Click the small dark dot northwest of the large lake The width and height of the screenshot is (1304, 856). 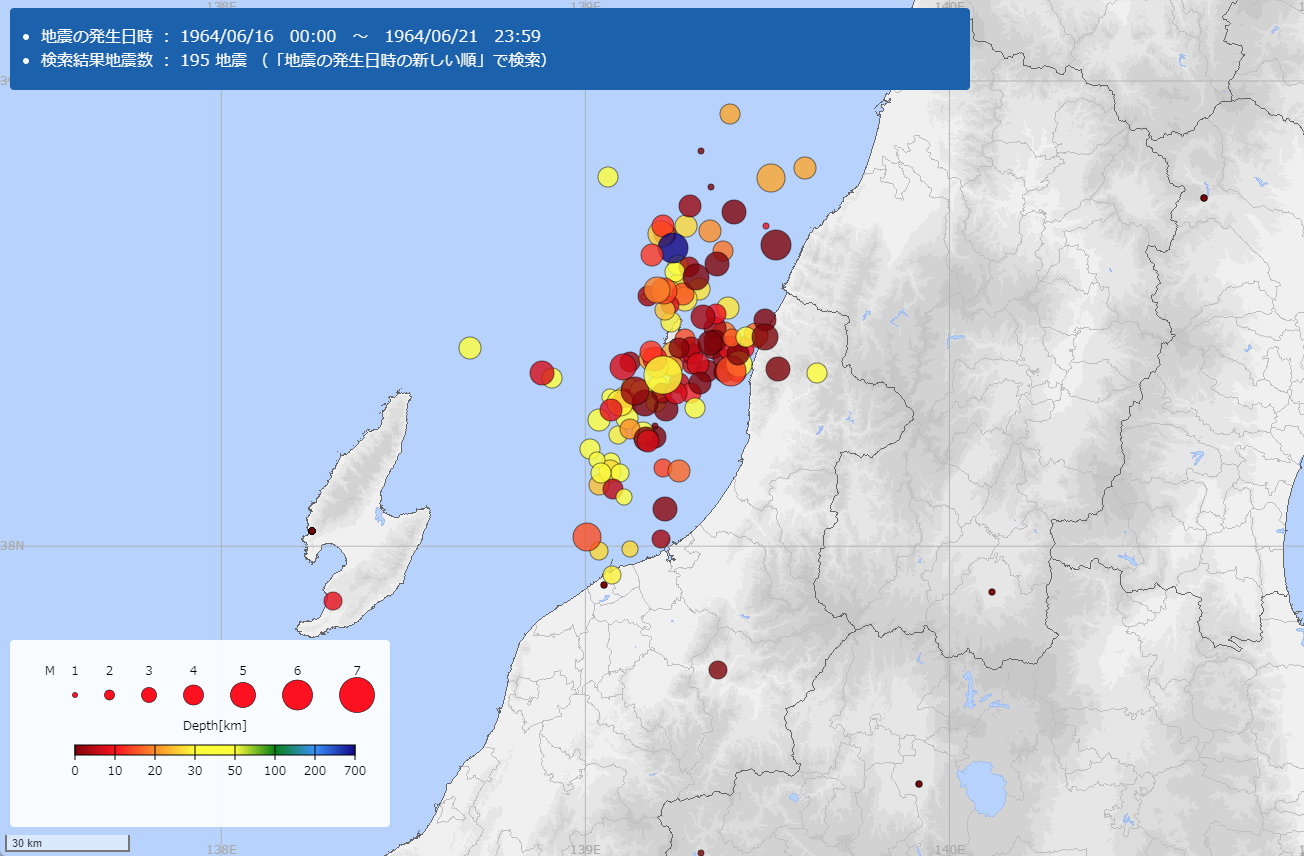pyautogui.click(x=919, y=784)
